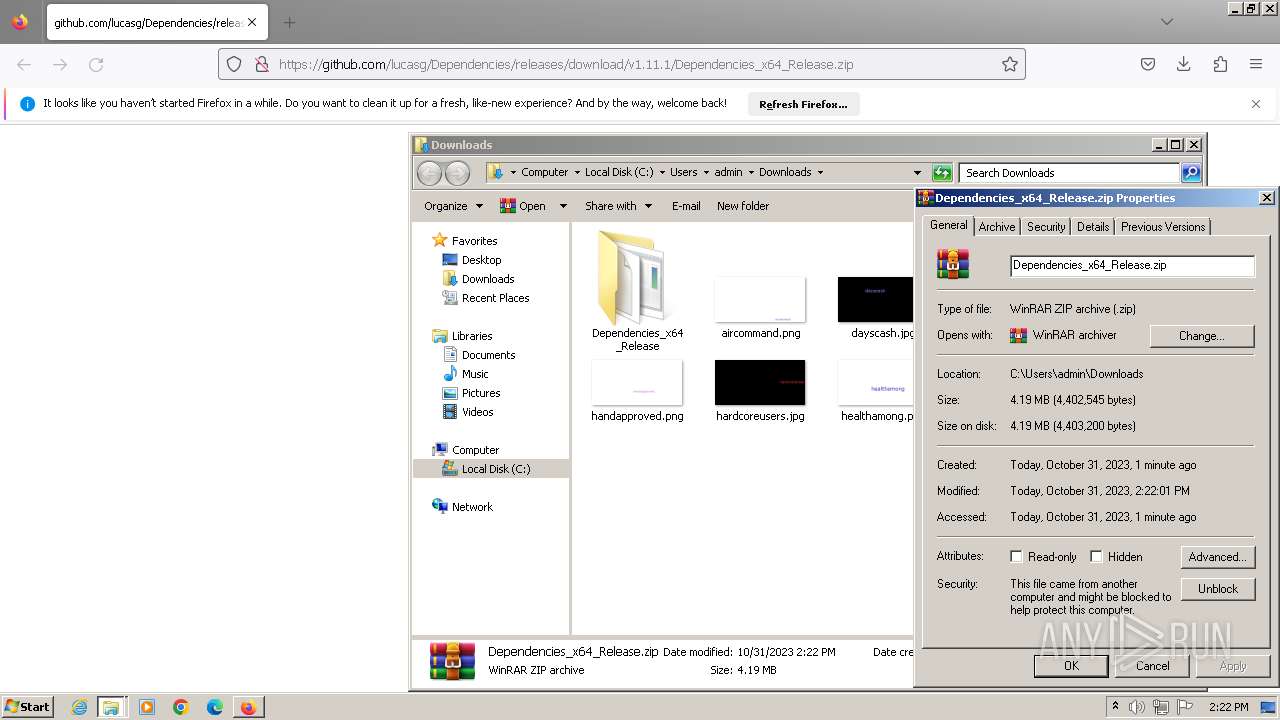The height and width of the screenshot is (720, 1280).
Task: Click WinRAR icon in Explorer details pane
Action: point(452,661)
